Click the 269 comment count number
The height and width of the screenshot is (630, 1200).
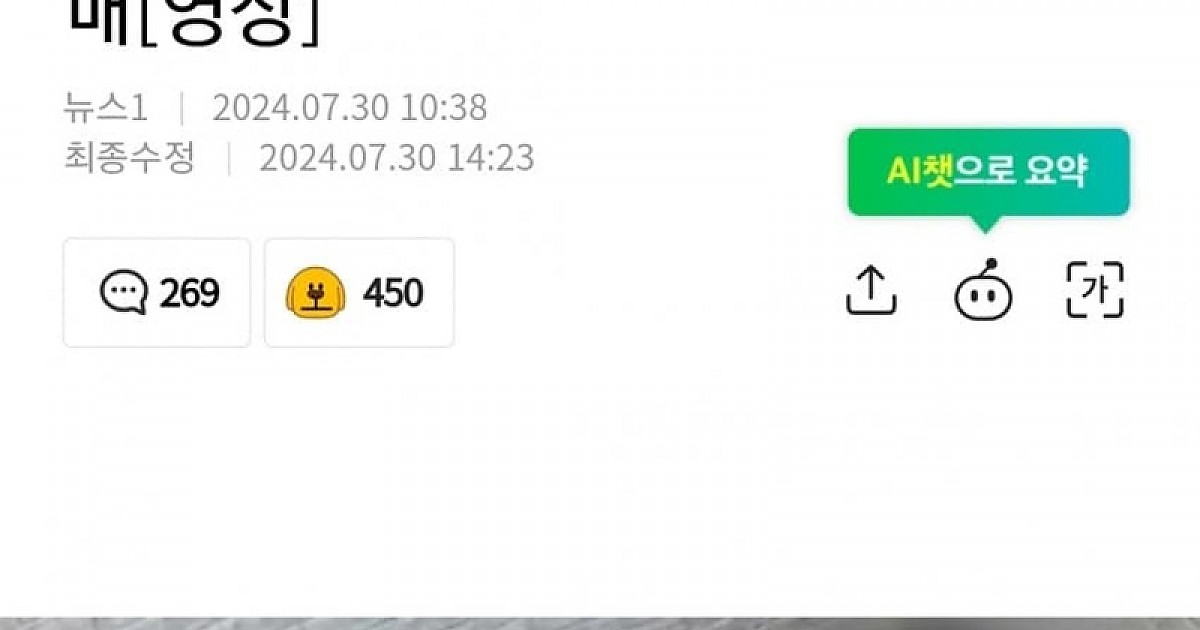pos(189,293)
